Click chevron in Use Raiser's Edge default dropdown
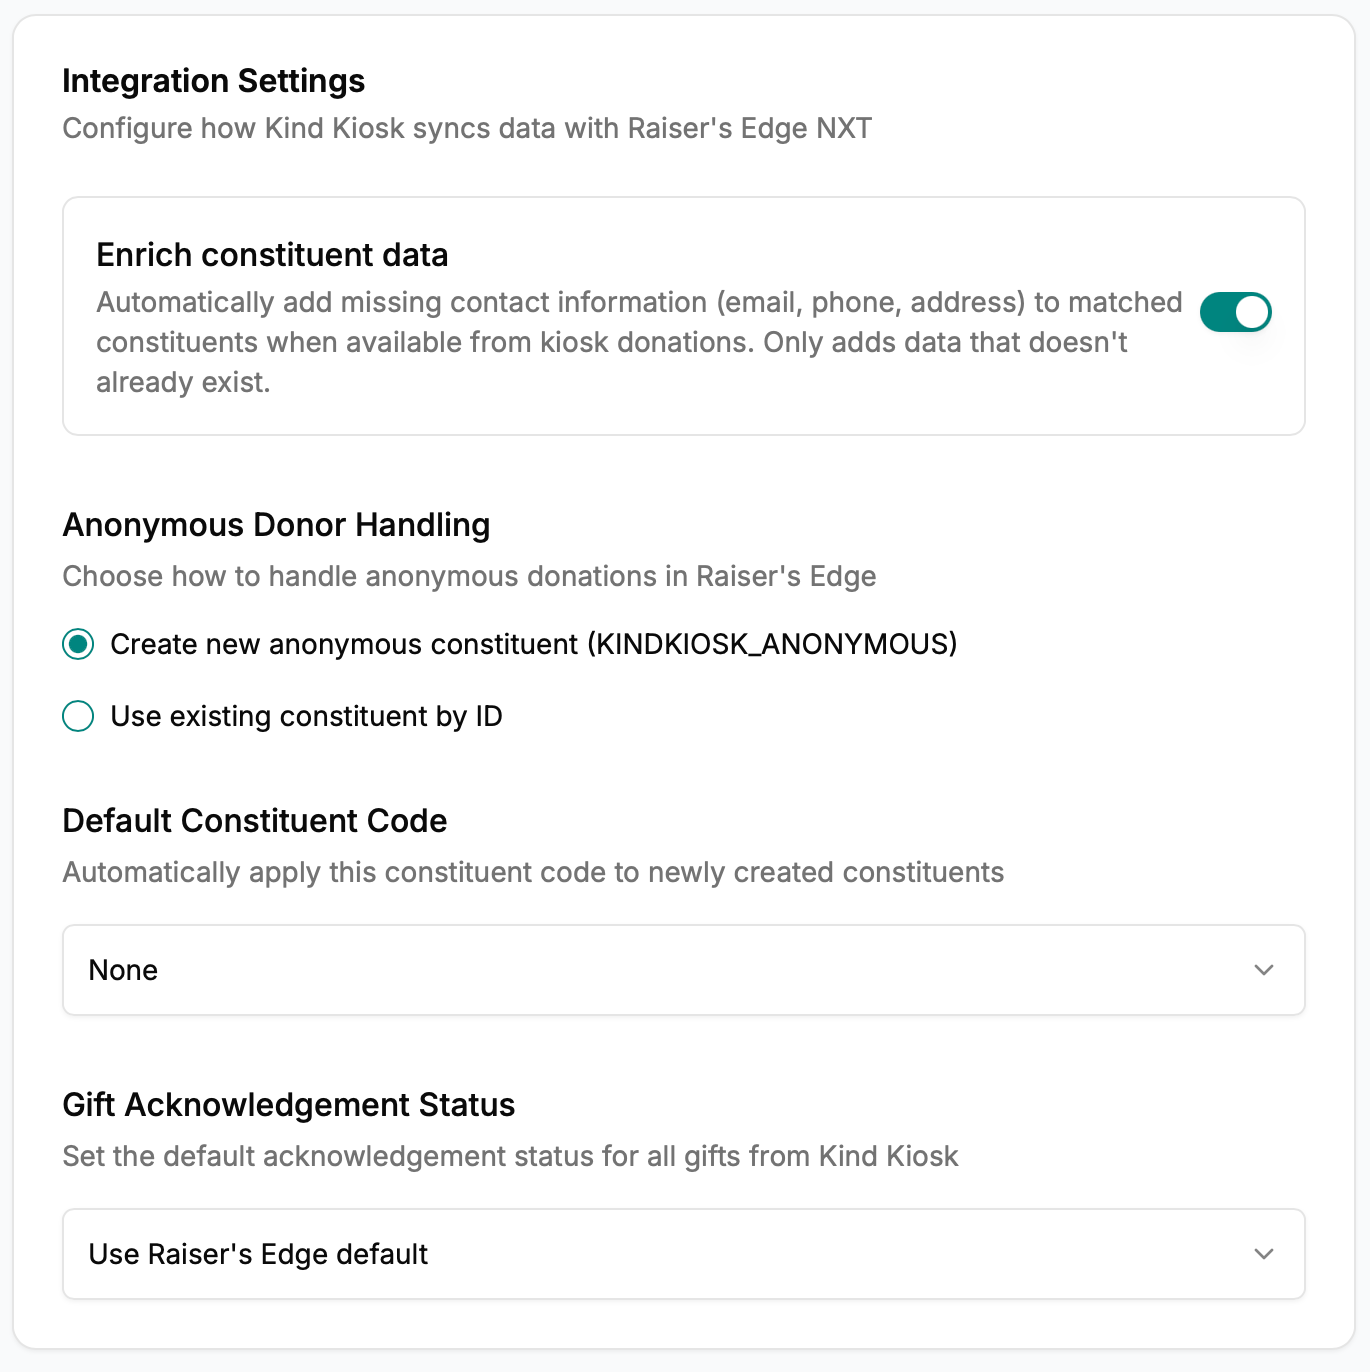Screen dimensions: 1370x1372 (1264, 1254)
